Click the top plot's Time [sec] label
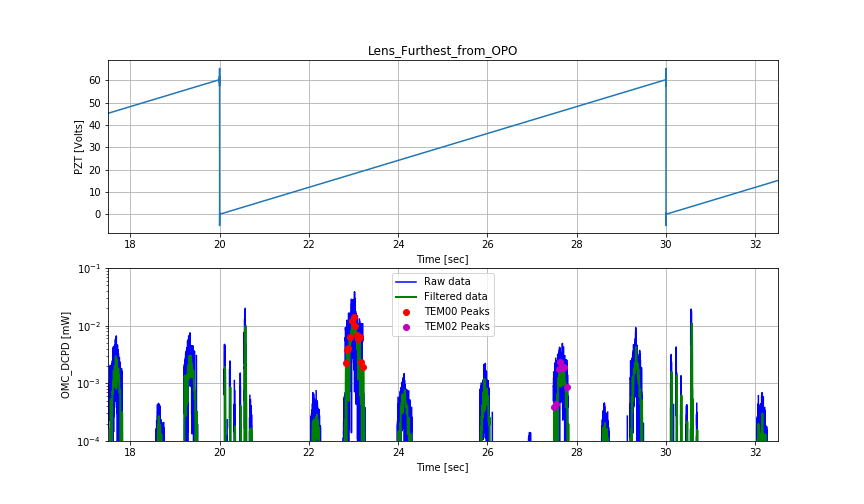The image size is (864, 504). [x=442, y=259]
